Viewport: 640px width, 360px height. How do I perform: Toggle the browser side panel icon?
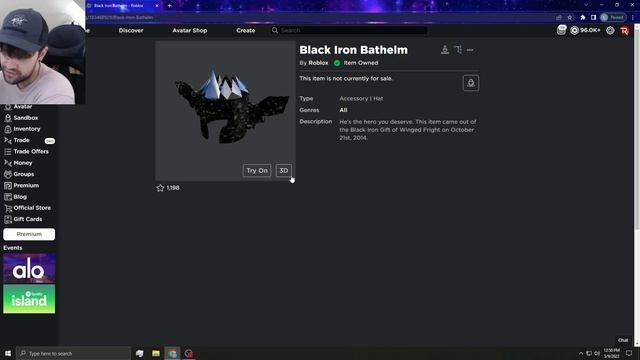593,18
